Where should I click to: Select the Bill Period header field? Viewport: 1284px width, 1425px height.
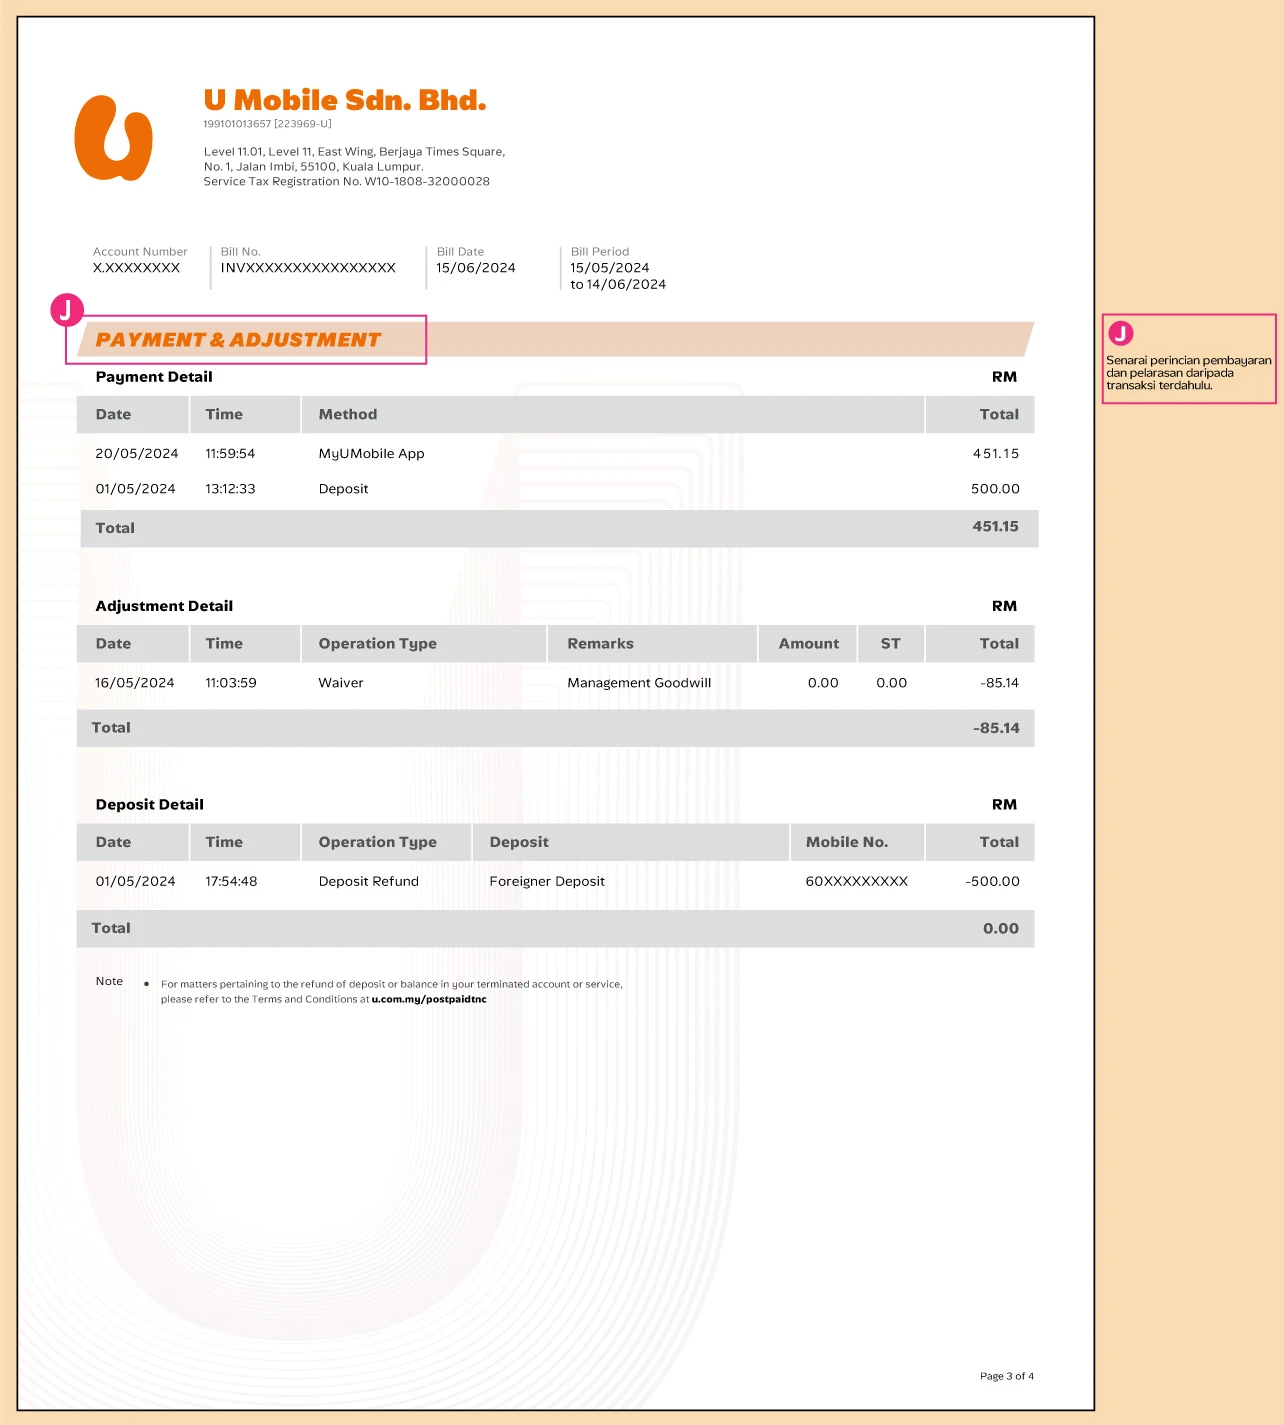[x=598, y=251]
